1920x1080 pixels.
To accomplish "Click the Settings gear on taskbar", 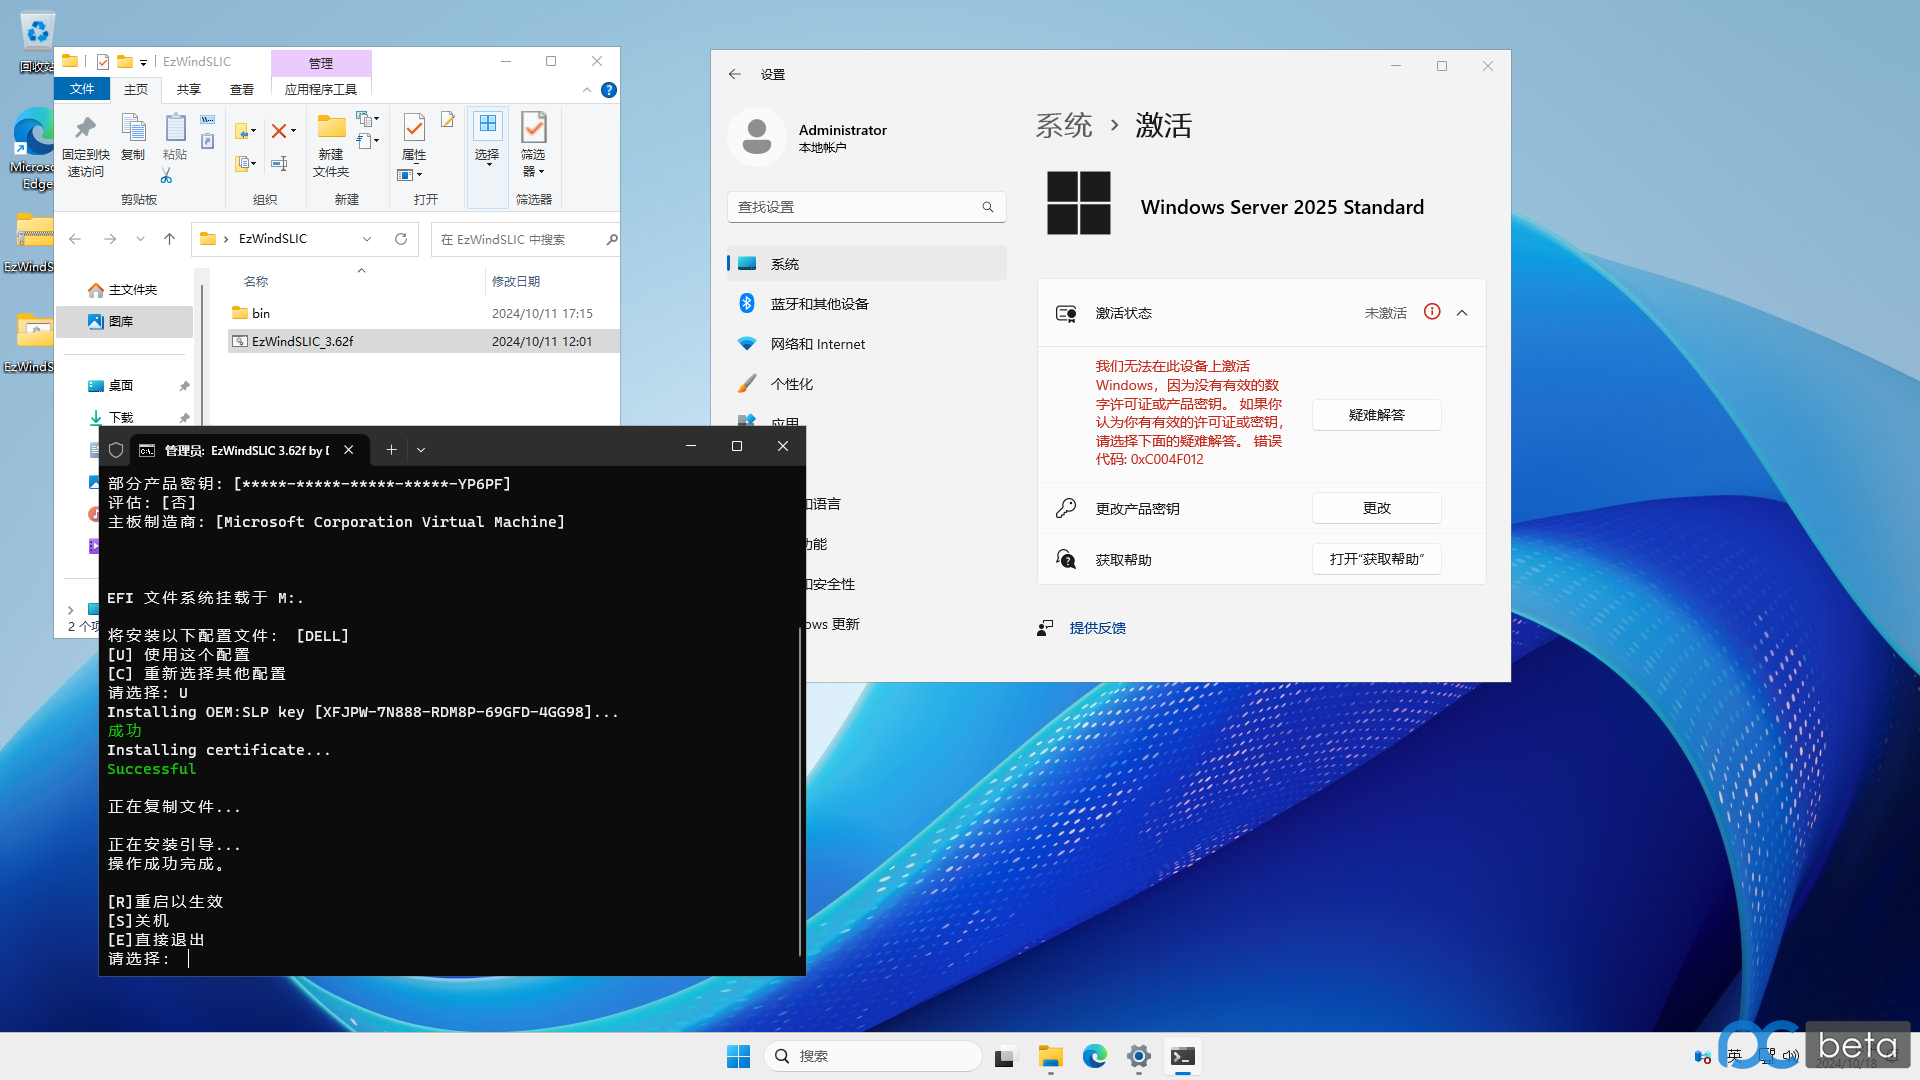I will [x=1139, y=1056].
